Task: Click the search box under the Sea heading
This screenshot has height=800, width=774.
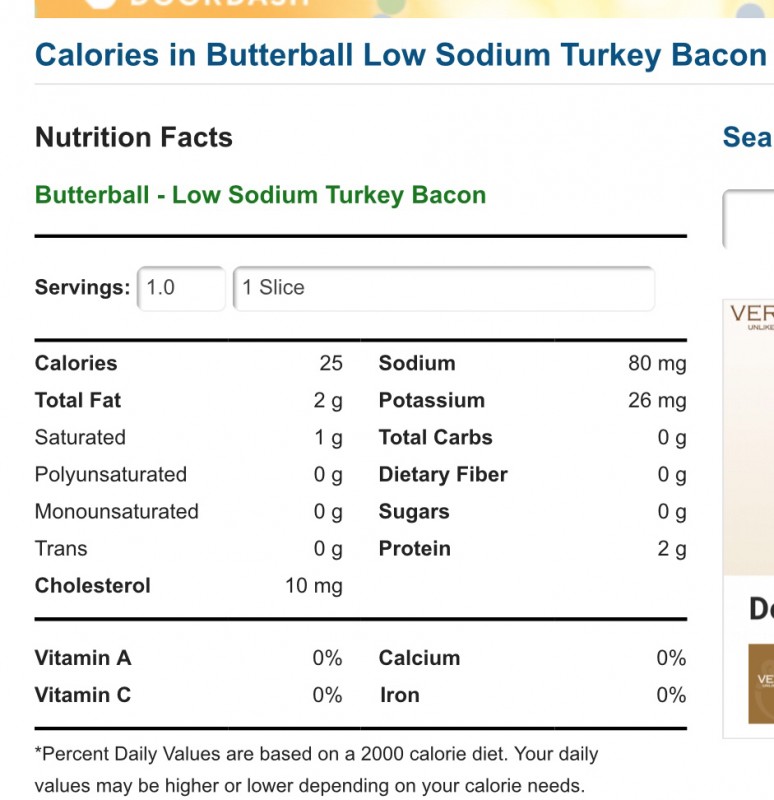Action: (748, 219)
